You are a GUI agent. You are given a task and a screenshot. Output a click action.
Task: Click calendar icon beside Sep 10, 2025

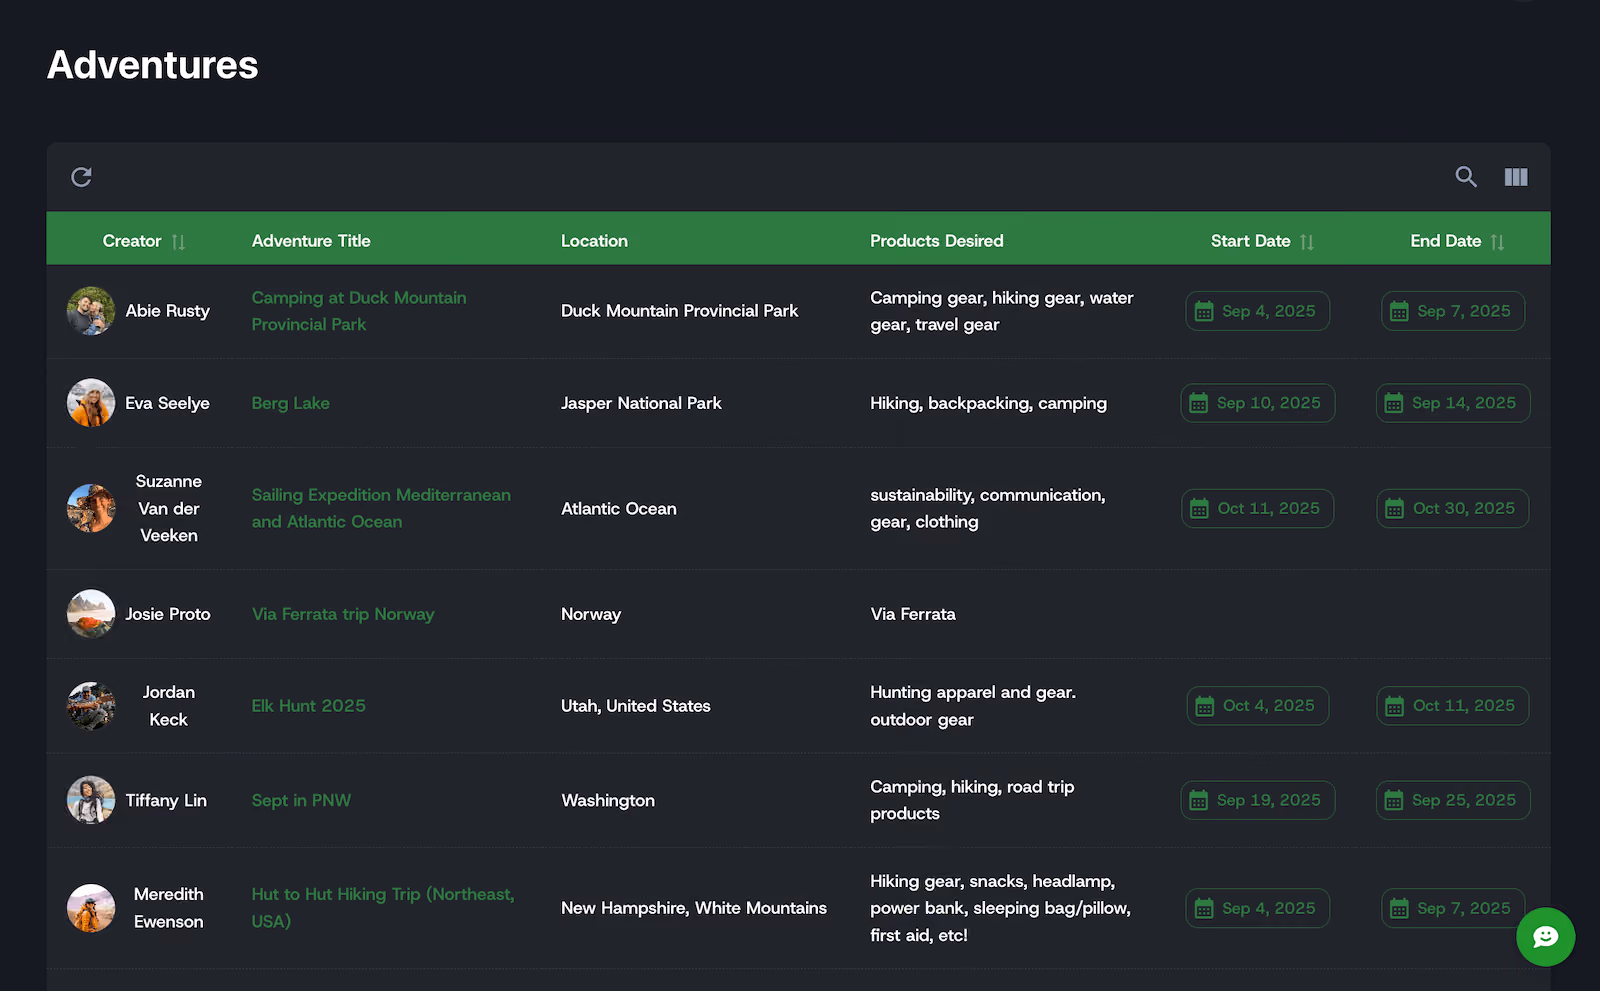pos(1198,403)
